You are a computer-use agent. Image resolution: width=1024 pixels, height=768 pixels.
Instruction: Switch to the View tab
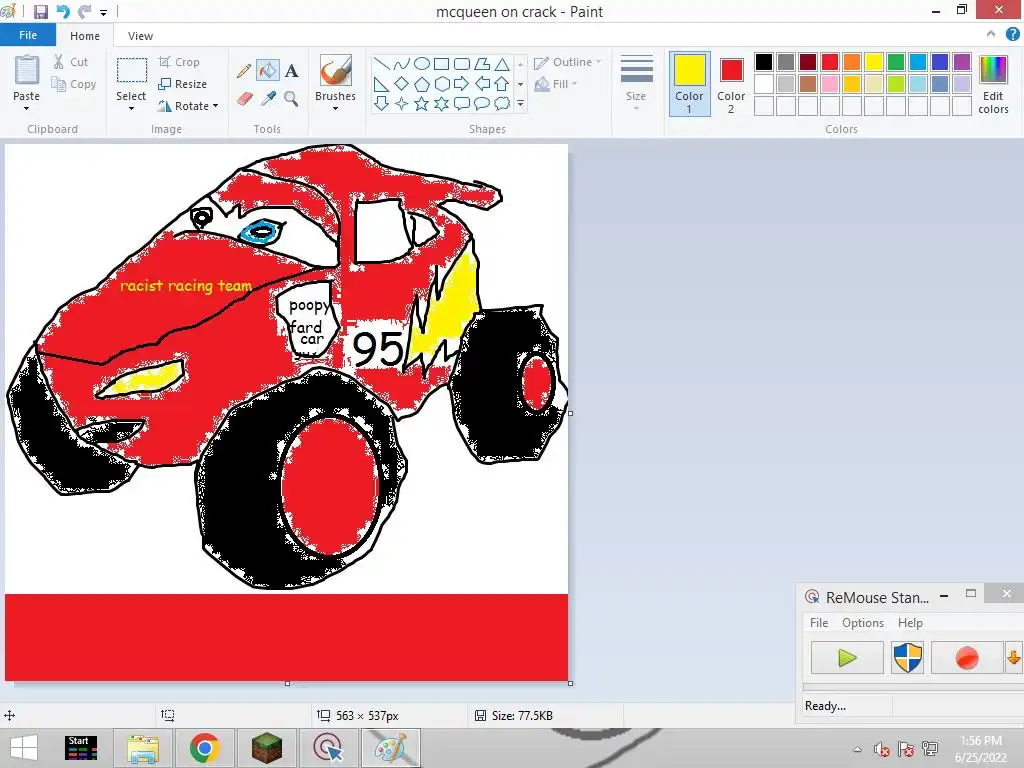[x=140, y=36]
